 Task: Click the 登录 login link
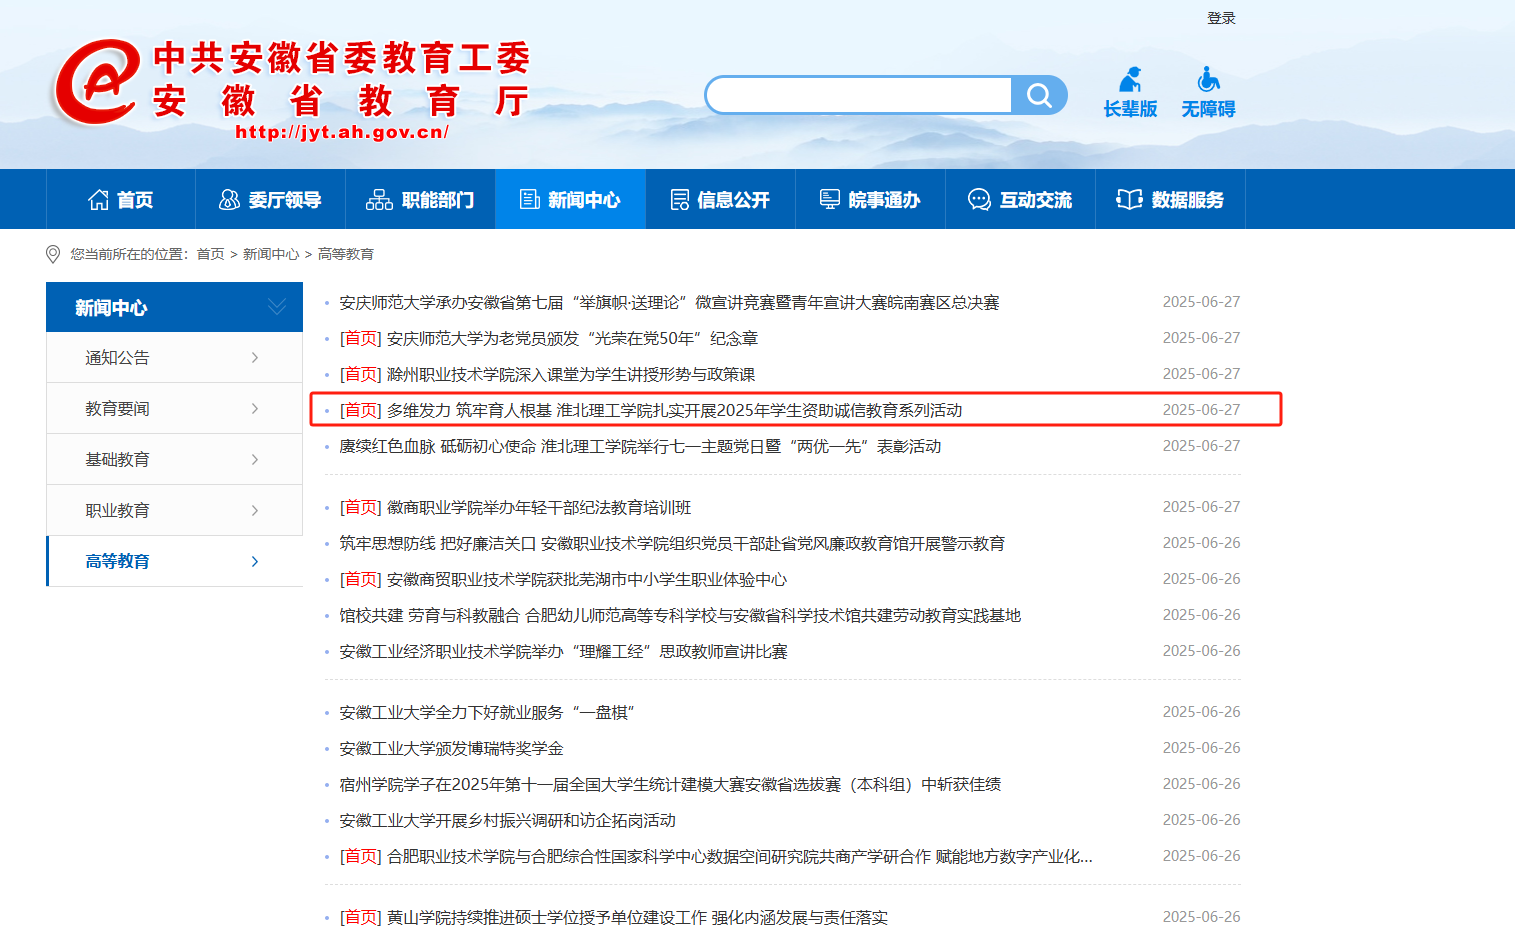pyautogui.click(x=1221, y=18)
